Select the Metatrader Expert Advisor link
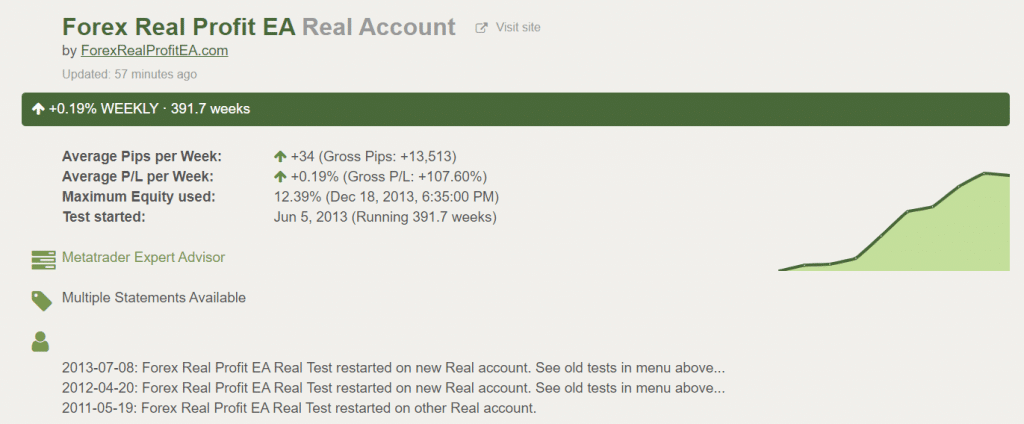The height and width of the screenshot is (424, 1024). [143, 257]
